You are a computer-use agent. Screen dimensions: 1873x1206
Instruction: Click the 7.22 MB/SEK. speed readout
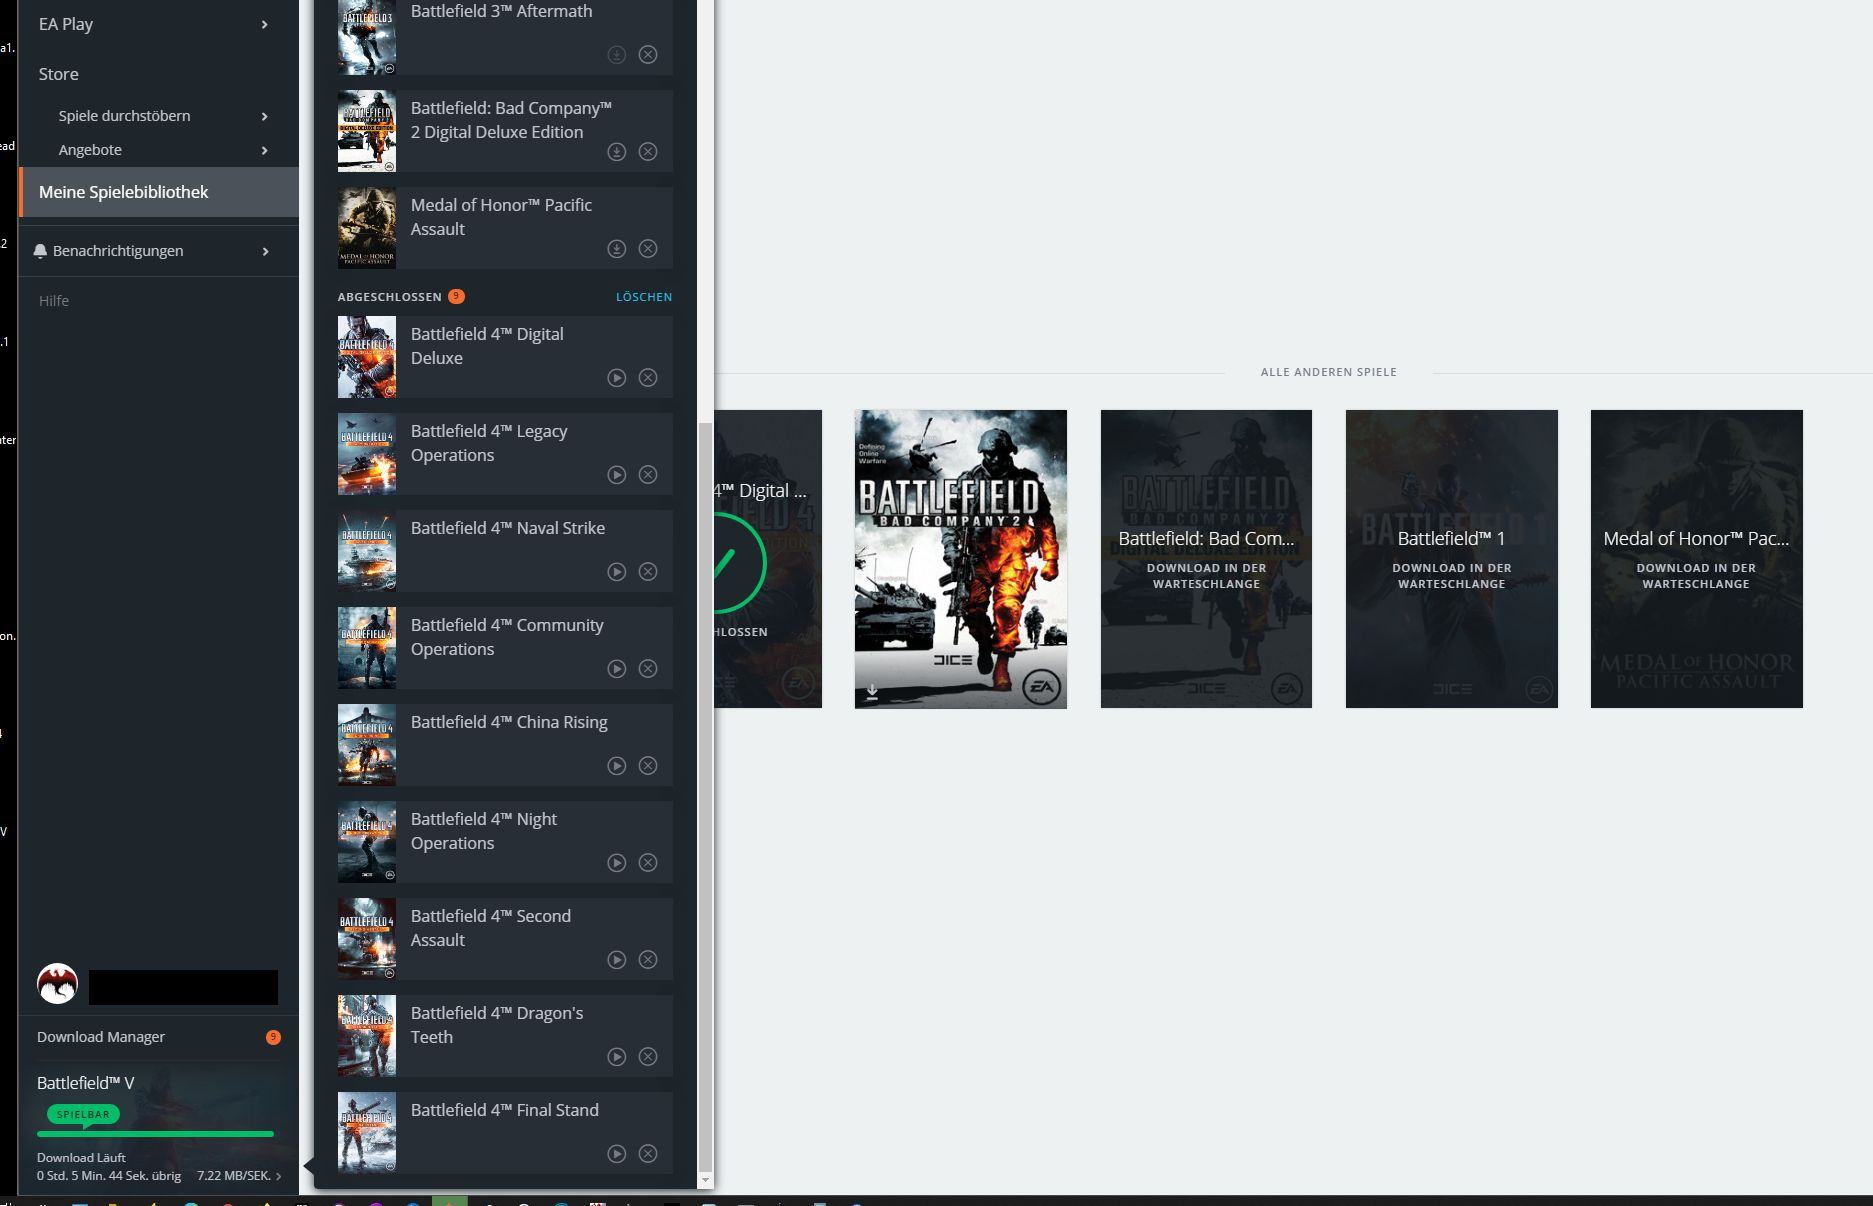pyautogui.click(x=234, y=1176)
